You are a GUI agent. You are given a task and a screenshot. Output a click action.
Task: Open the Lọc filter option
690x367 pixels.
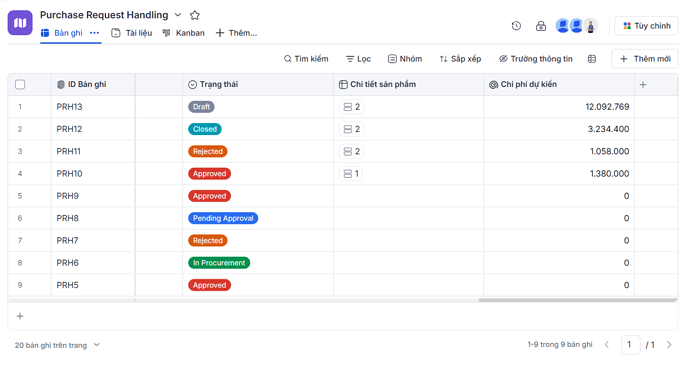(358, 59)
